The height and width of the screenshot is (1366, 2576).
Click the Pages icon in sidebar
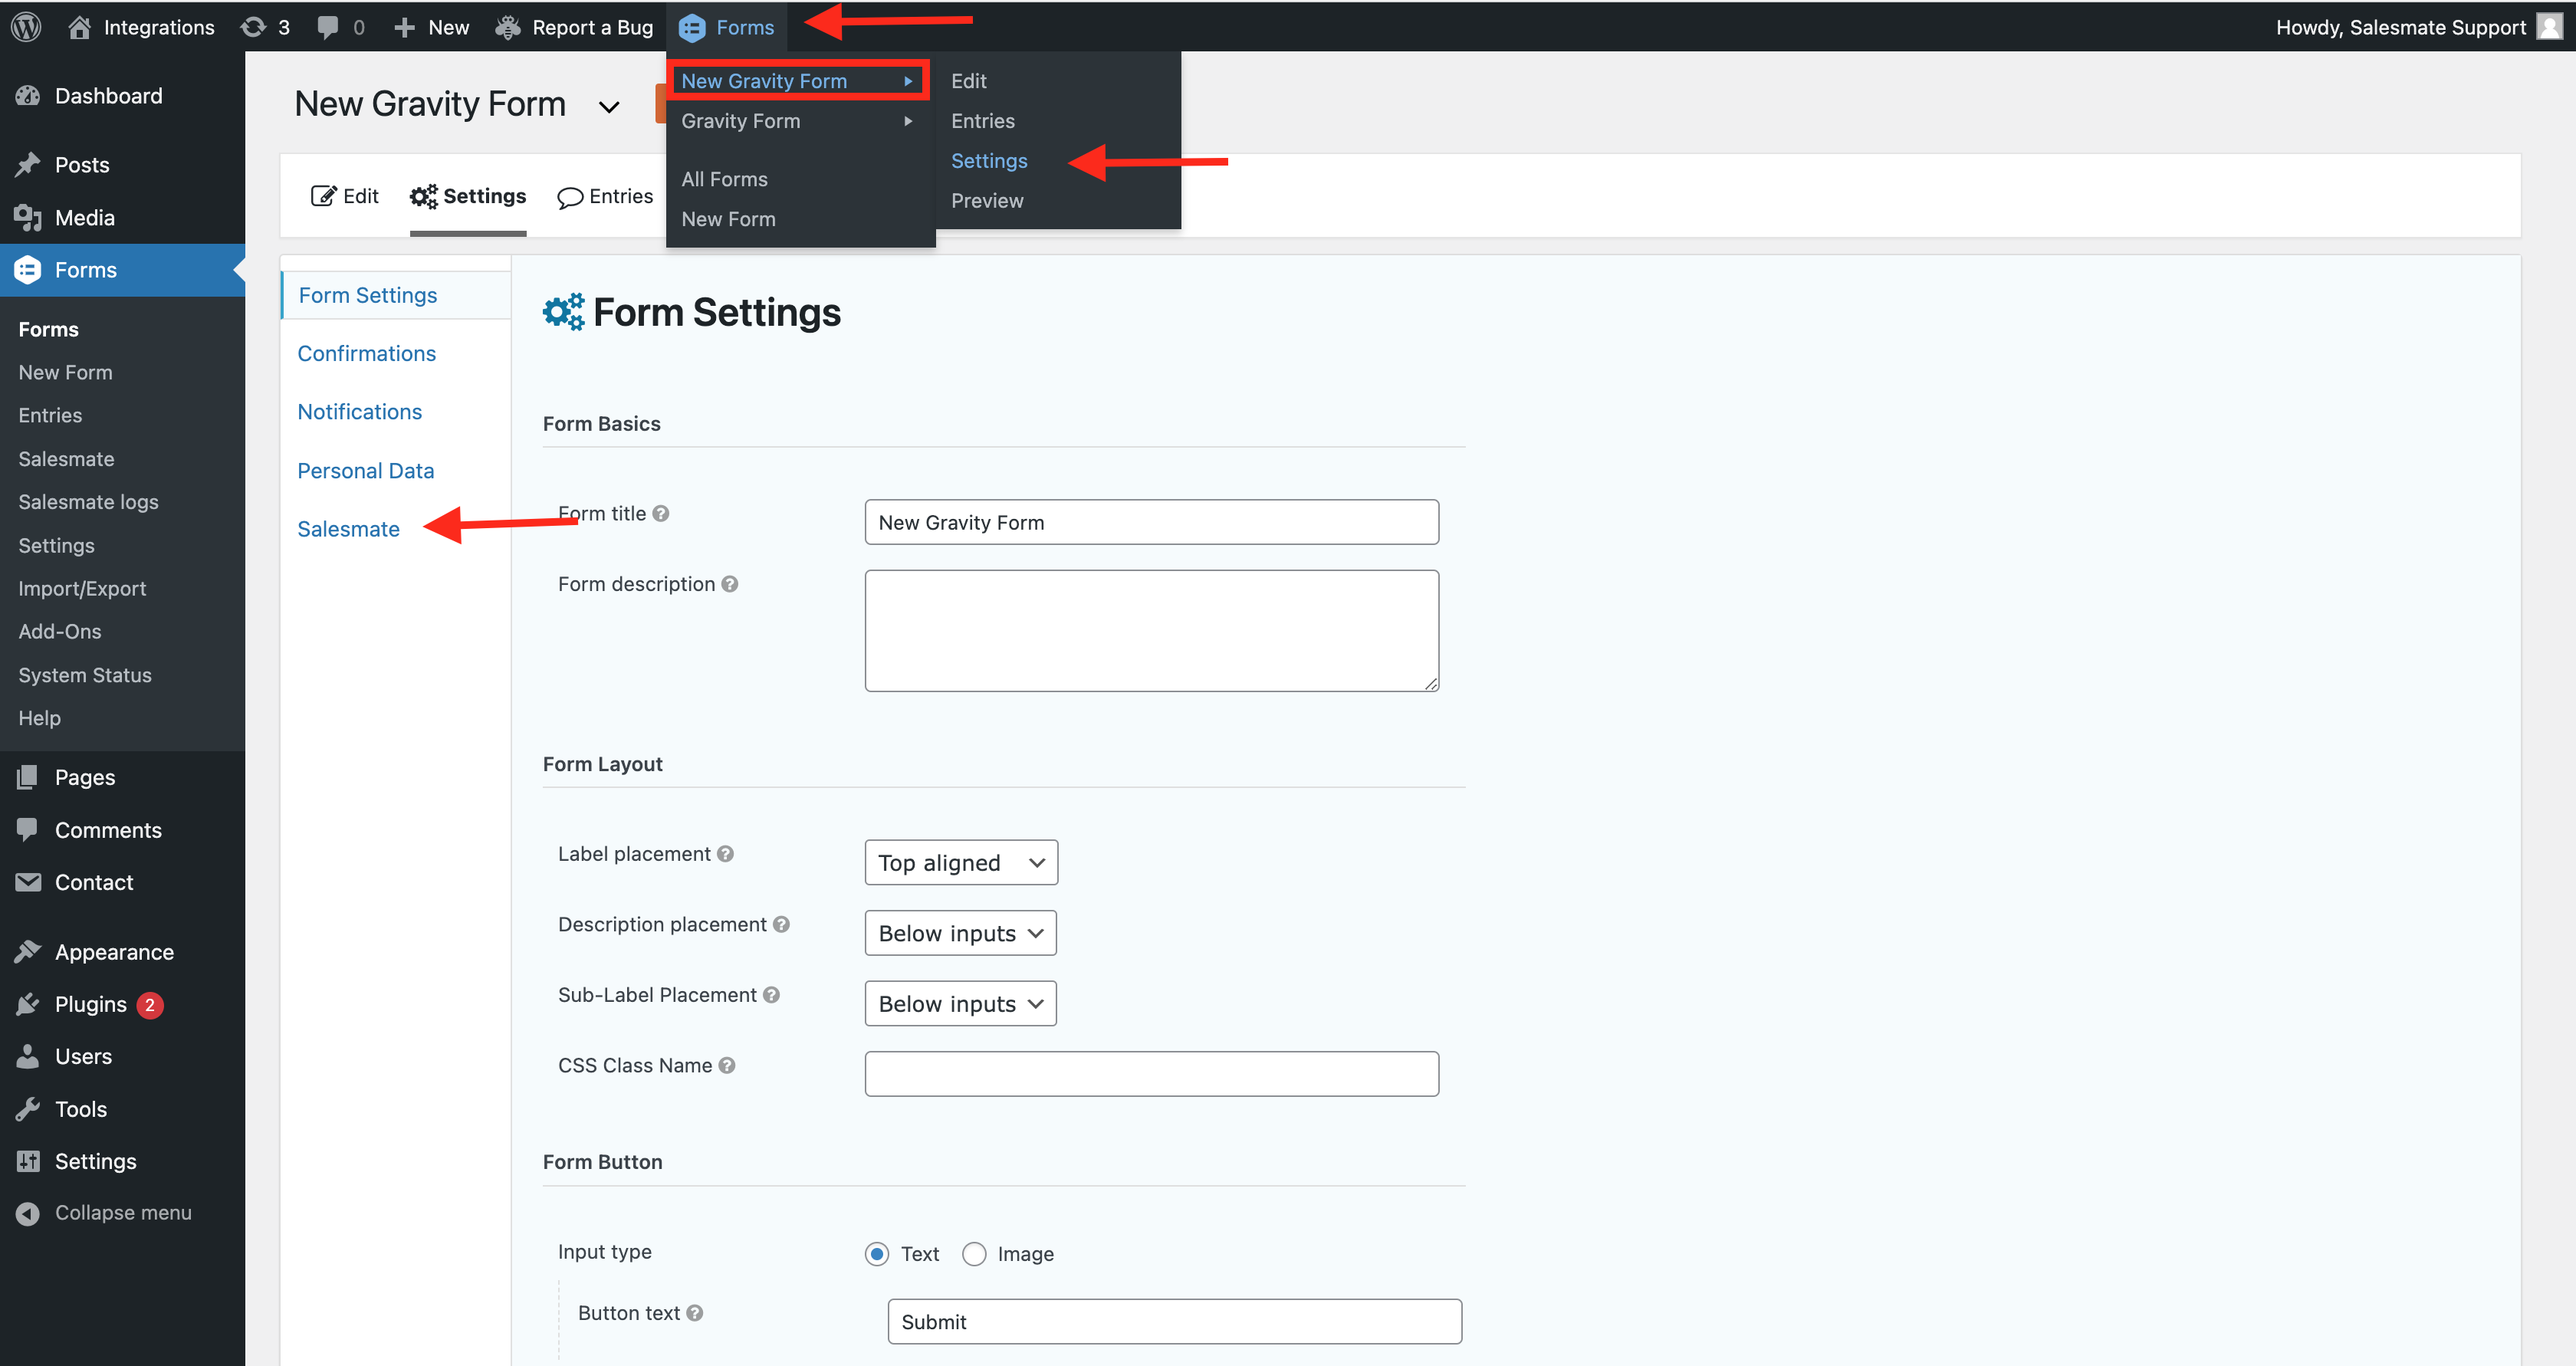click(28, 777)
